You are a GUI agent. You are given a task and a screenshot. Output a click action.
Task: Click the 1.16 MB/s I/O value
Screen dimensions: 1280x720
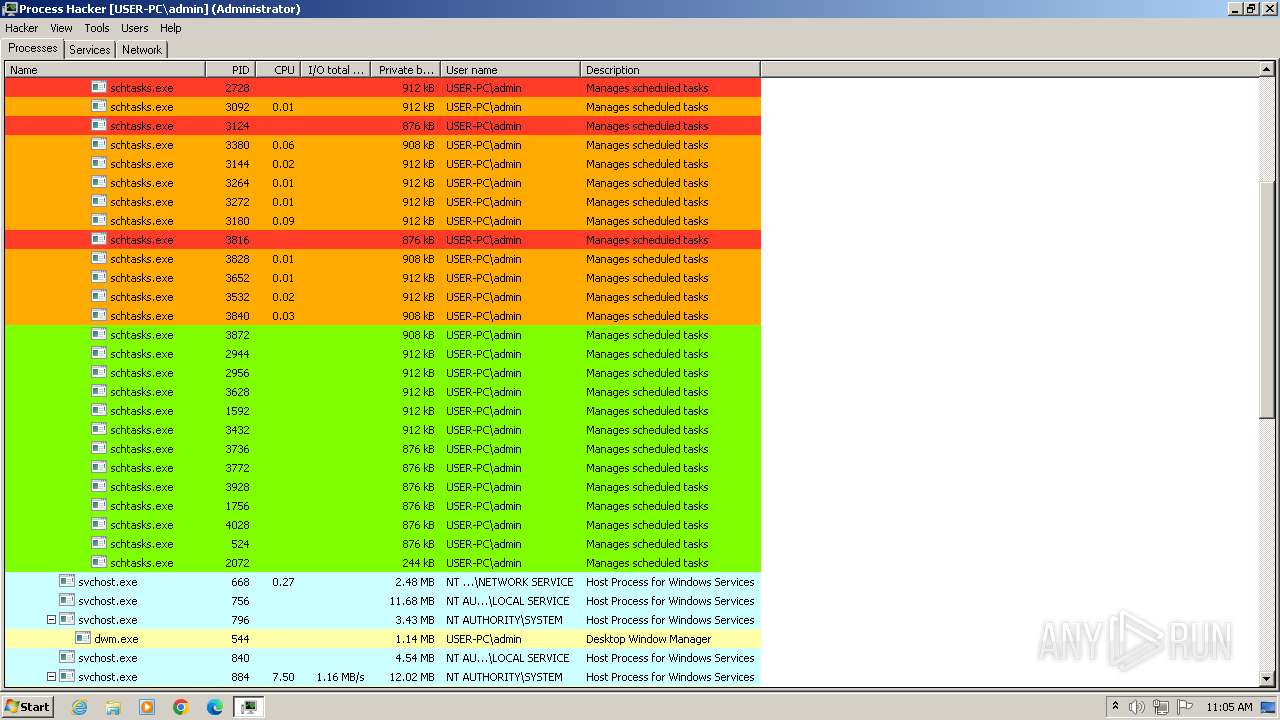point(340,677)
